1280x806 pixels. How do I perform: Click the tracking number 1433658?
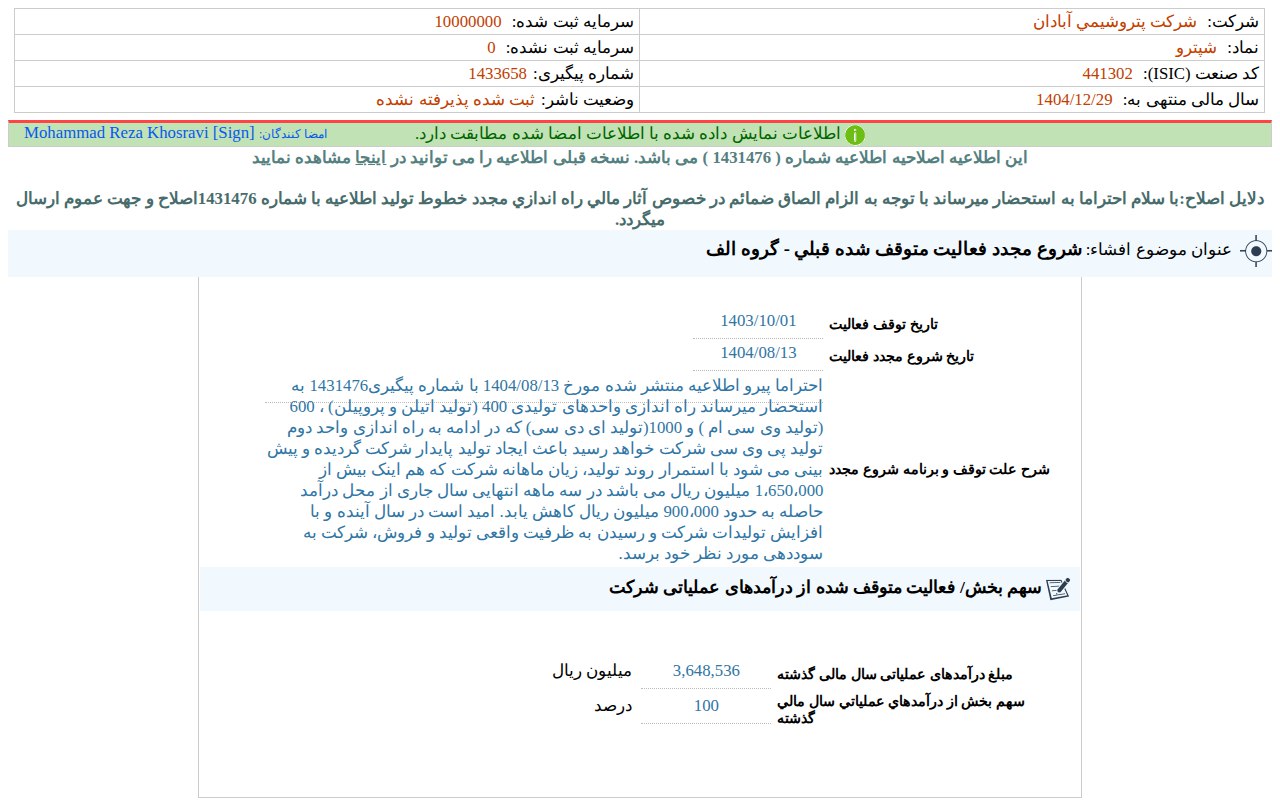pyautogui.click(x=497, y=73)
